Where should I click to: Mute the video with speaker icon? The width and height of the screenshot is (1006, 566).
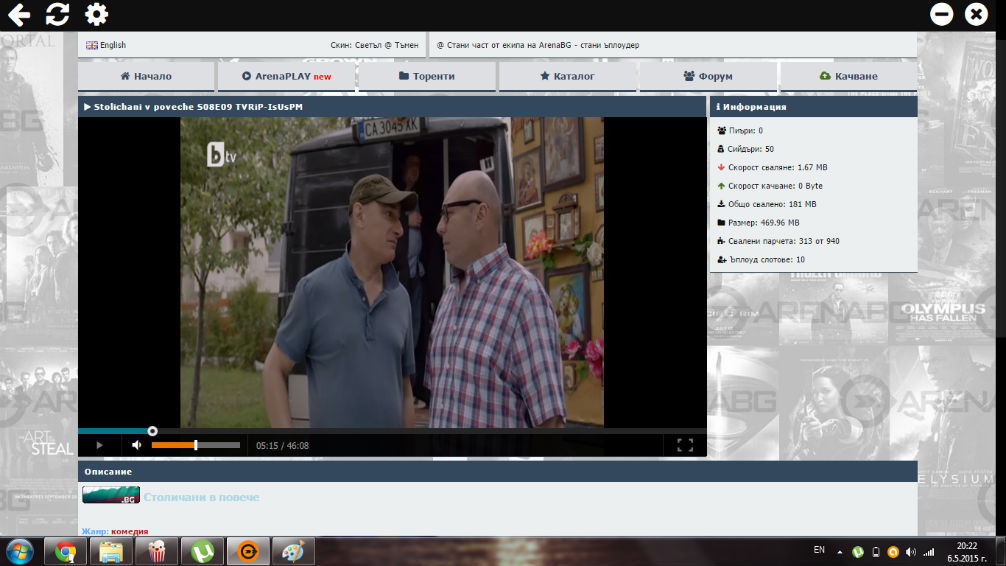pos(137,445)
